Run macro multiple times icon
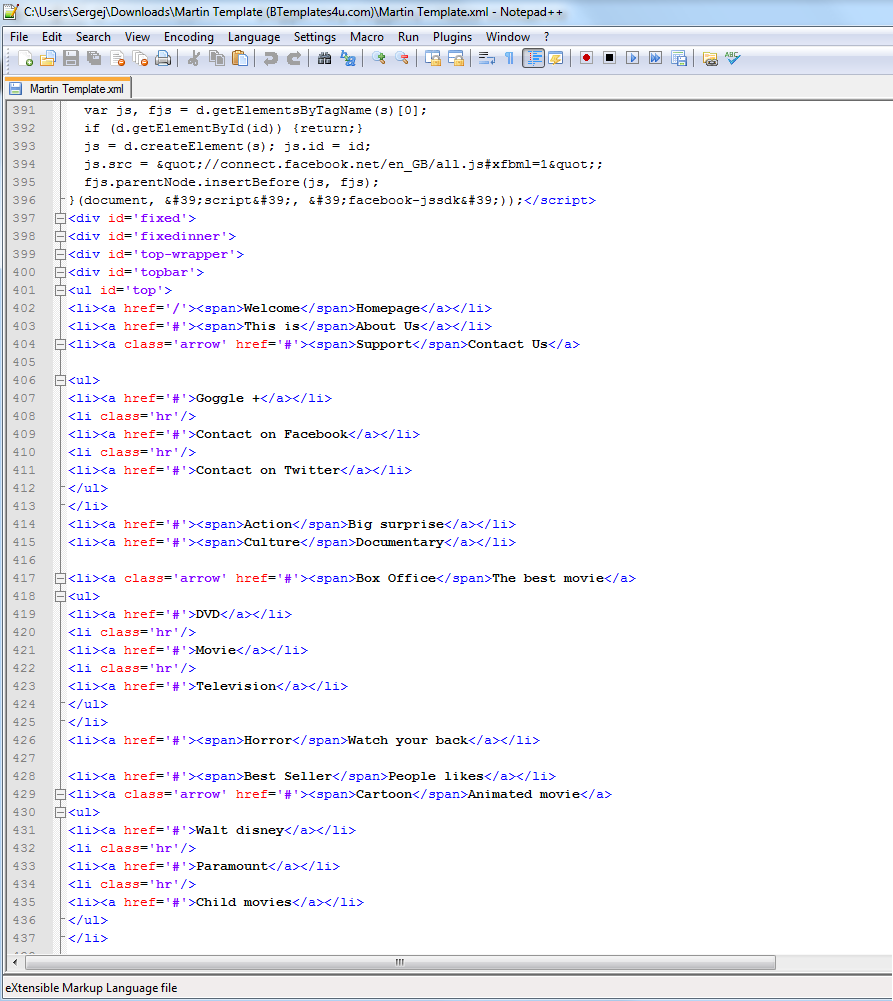Viewport: 893px width, 1001px height. coord(656,59)
